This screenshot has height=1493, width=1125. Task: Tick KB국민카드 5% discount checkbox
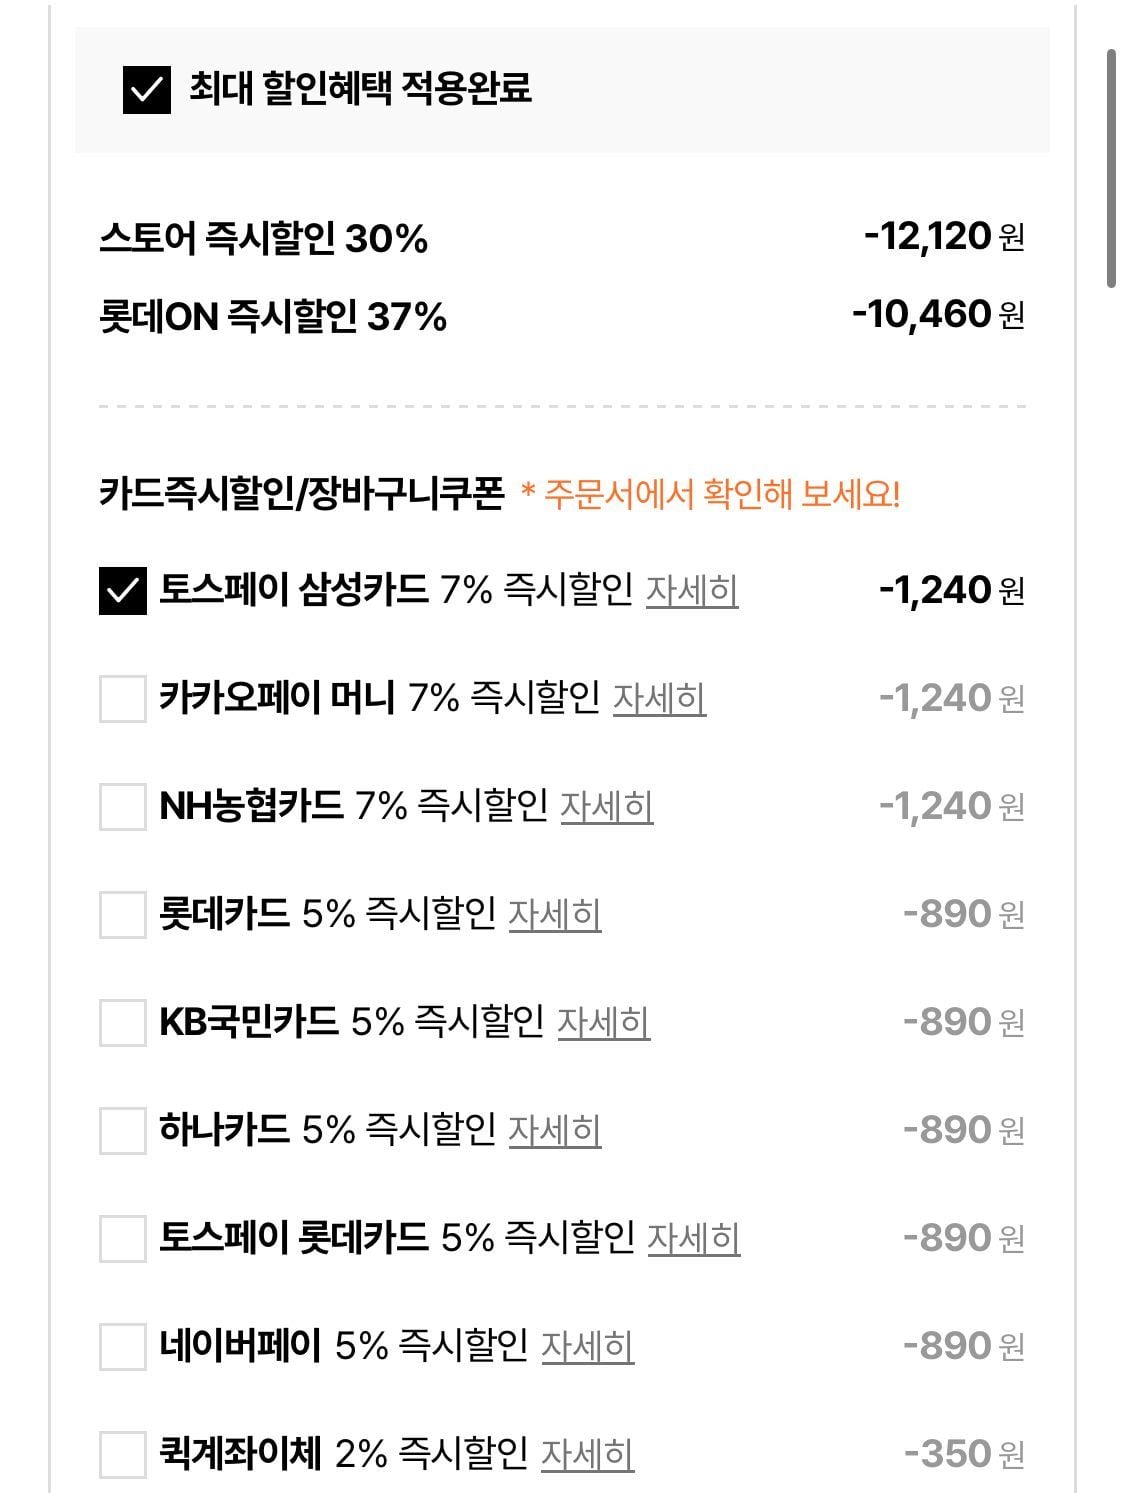pos(122,1022)
